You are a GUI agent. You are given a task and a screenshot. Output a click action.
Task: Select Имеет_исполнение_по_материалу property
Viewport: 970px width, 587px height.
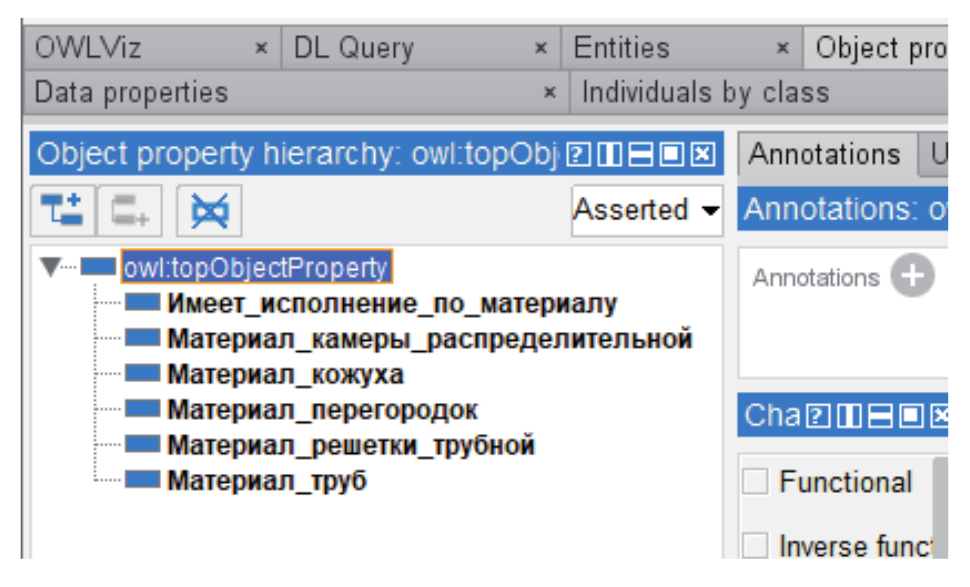[x=391, y=303]
